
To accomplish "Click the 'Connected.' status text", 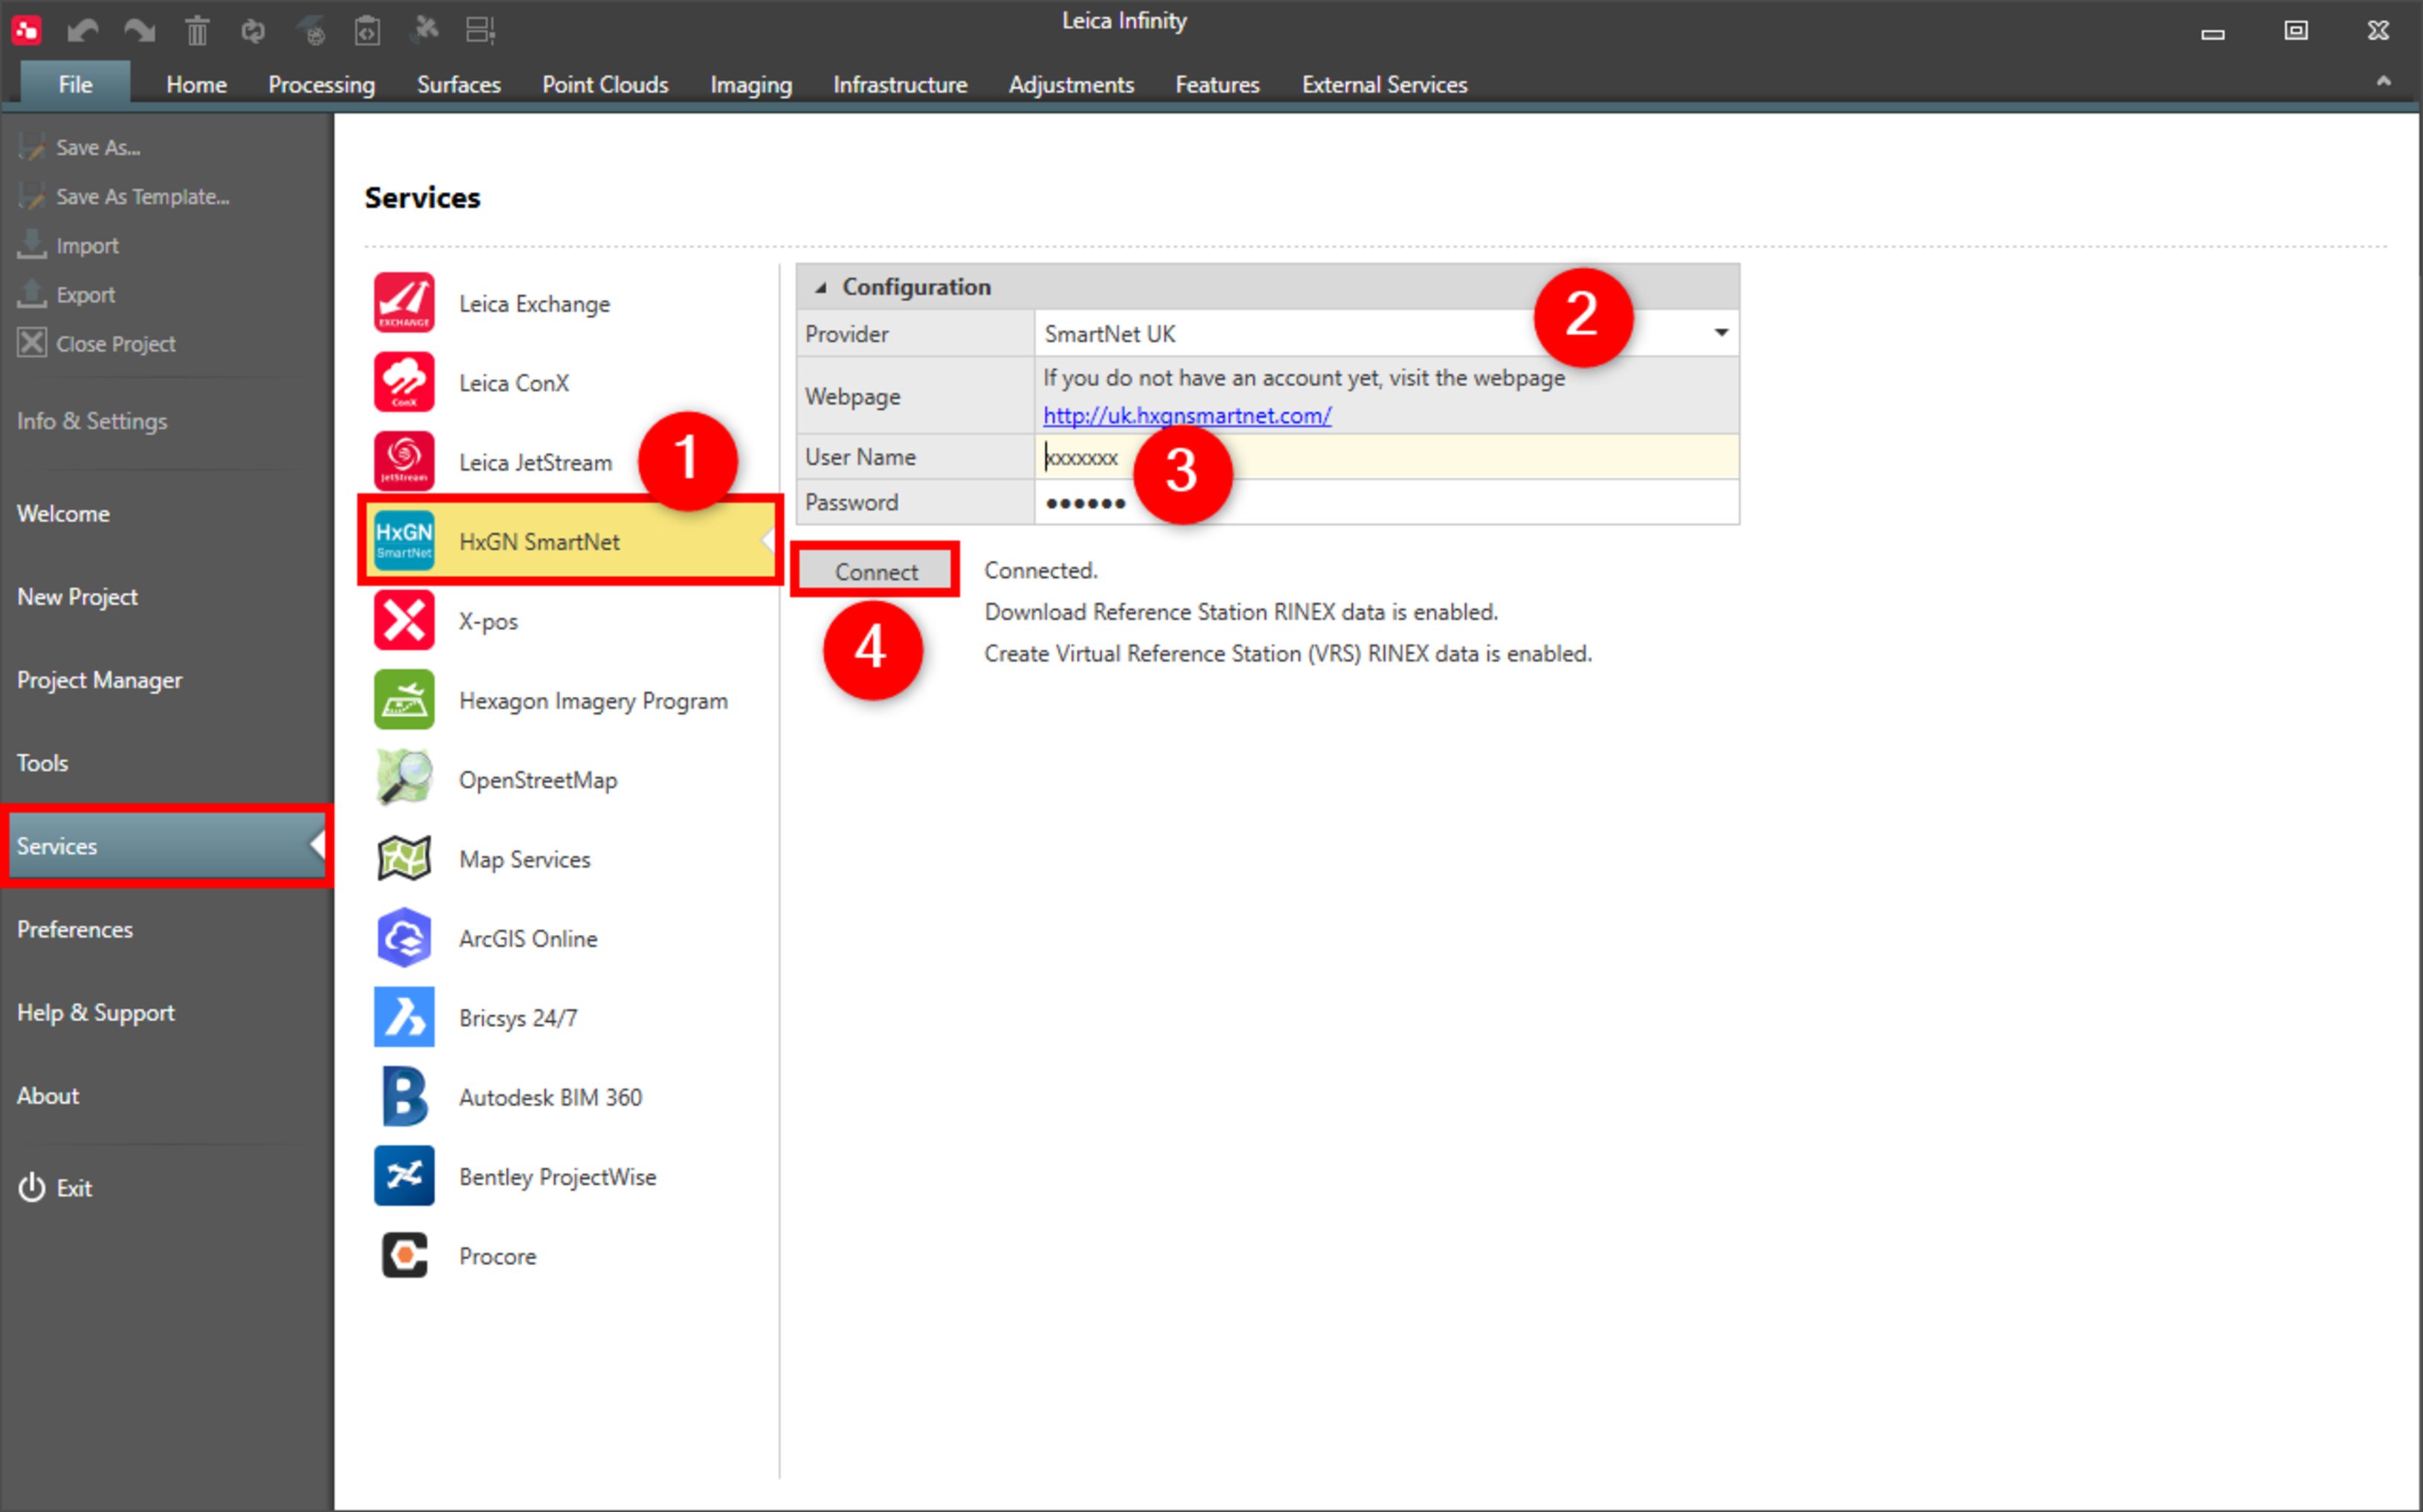I will point(1040,570).
